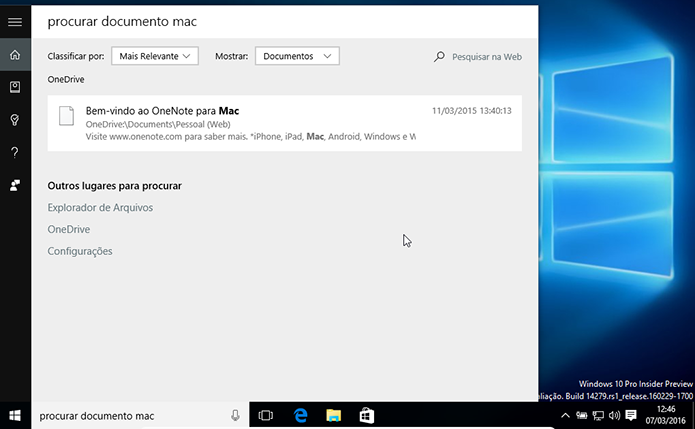Open the taskbar clock showing 12:46

pyautogui.click(x=666, y=415)
